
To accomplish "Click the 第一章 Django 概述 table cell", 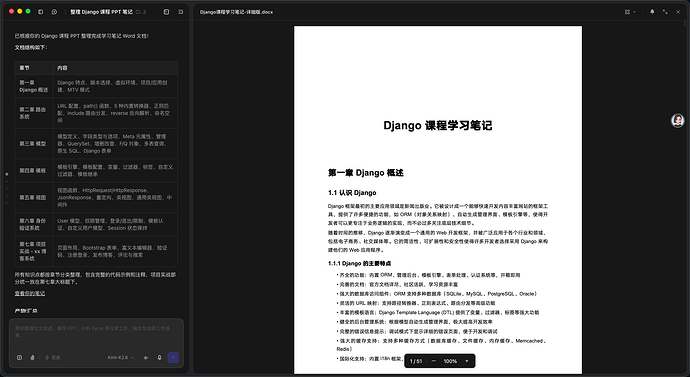I will tap(34, 86).
